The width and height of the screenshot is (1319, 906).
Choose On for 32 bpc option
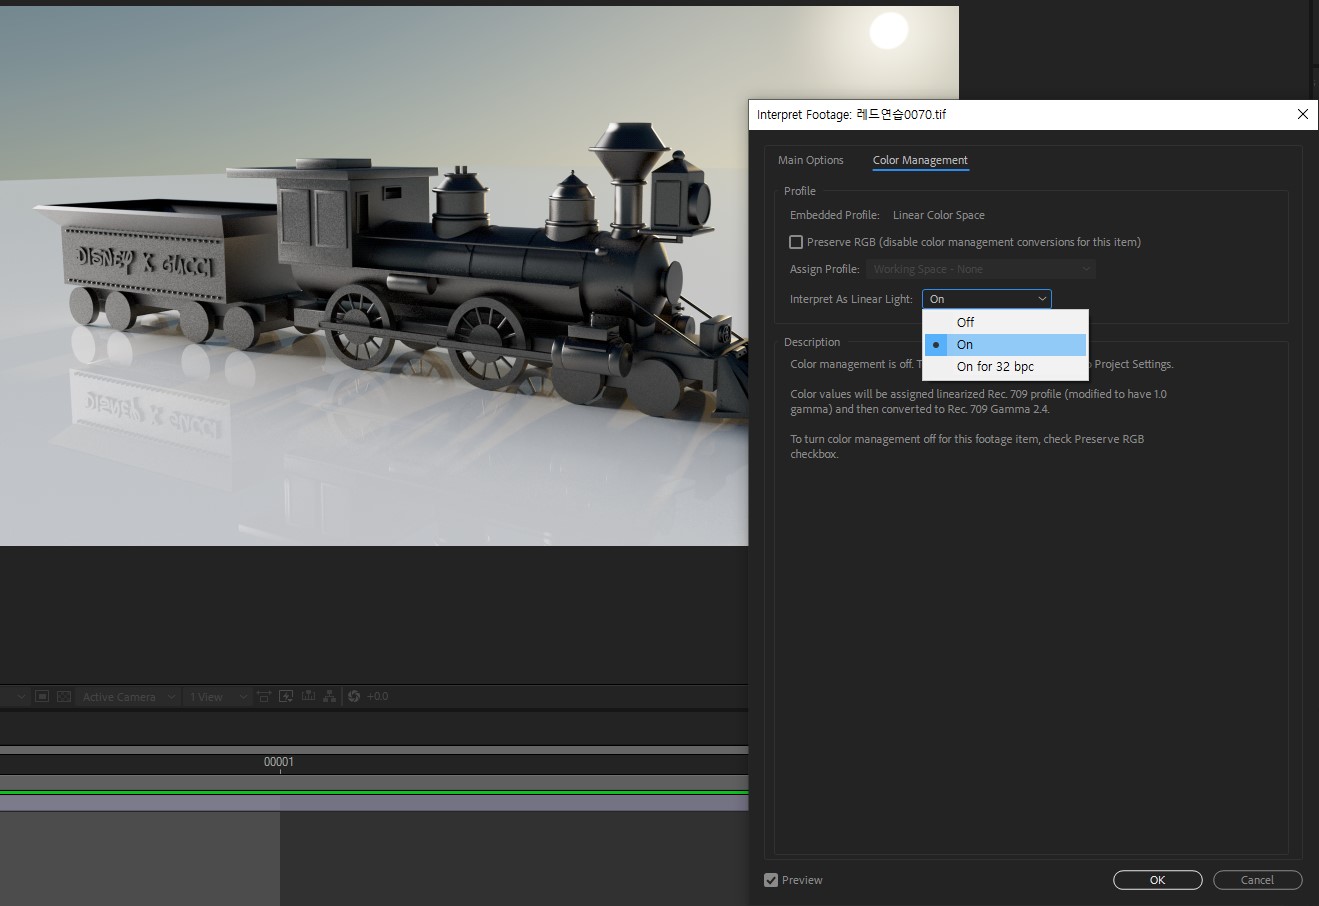[1005, 367]
